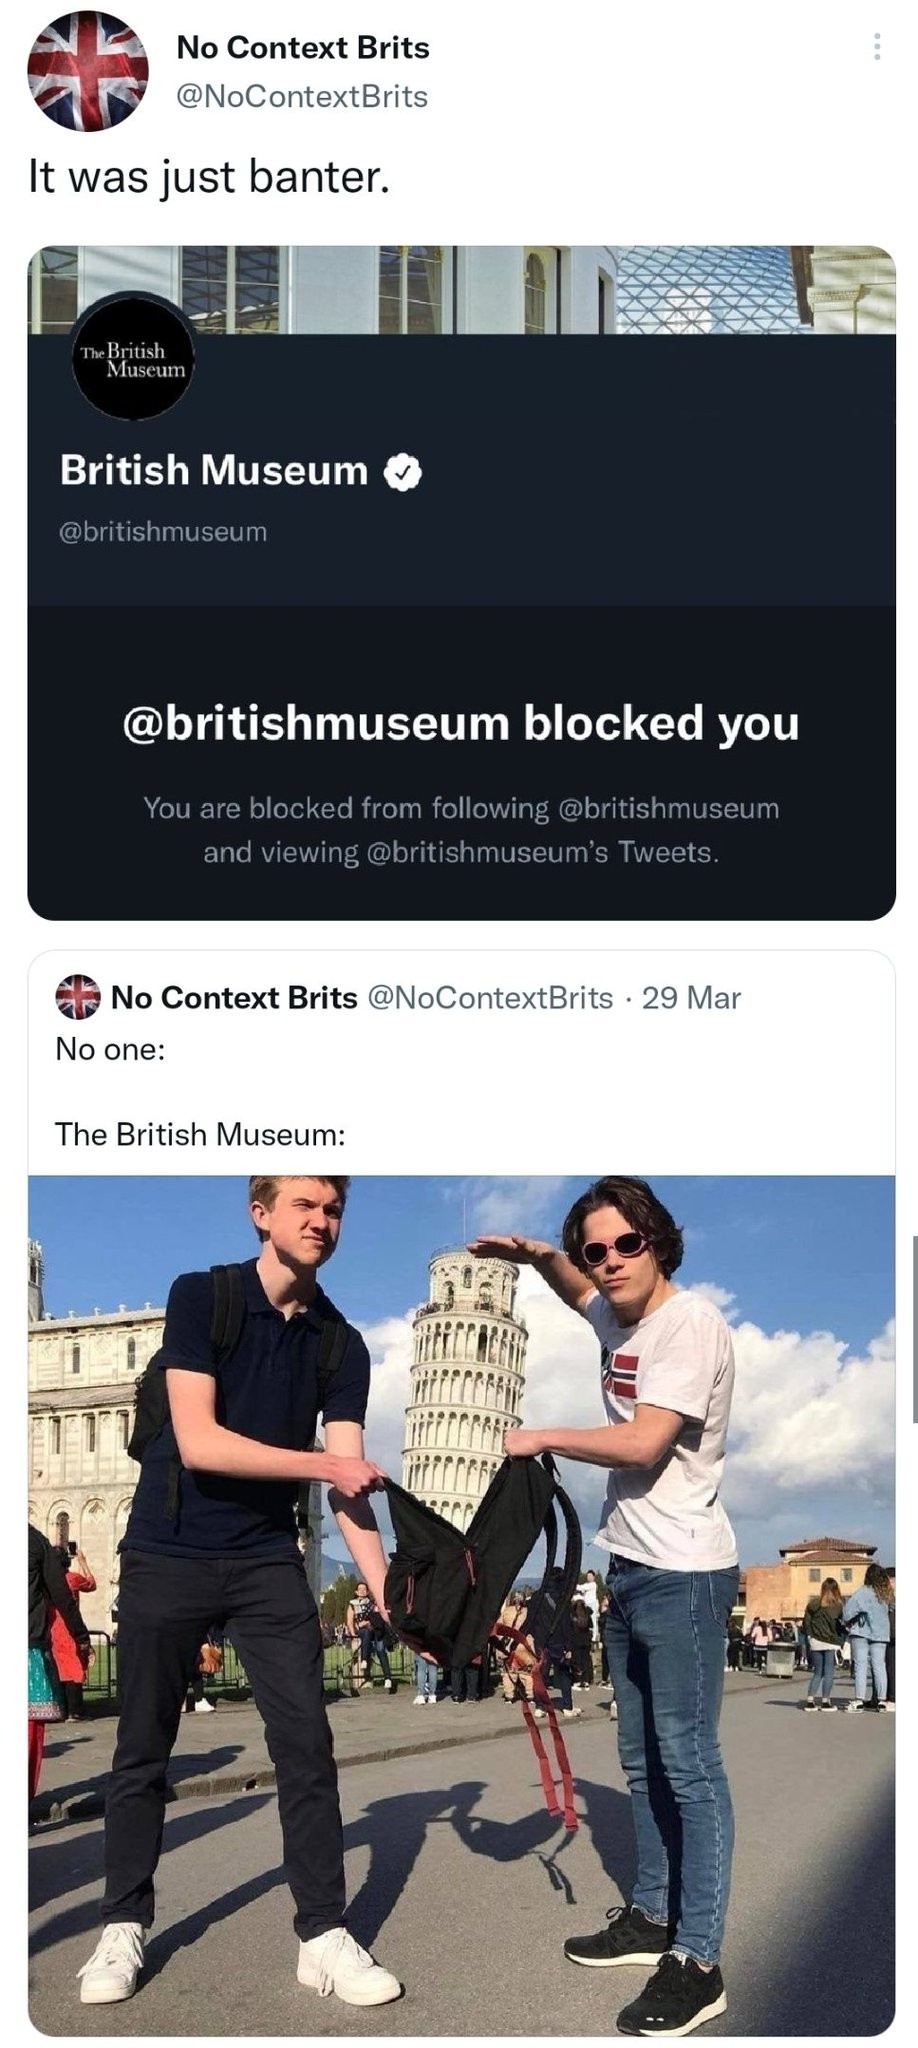Click the 29 Mar timestamp
This screenshot has width=918, height=2048.
click(x=691, y=998)
